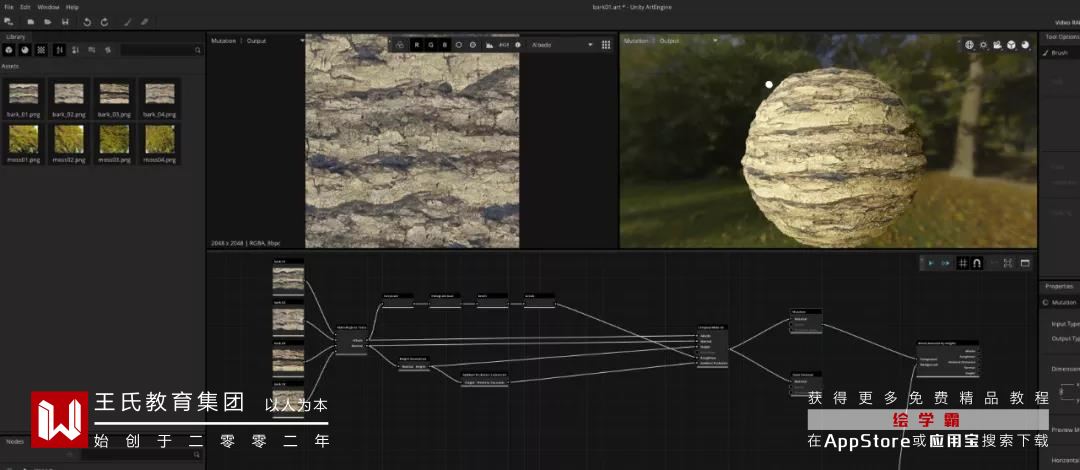This screenshot has height=470, width=1080.
Task: Click the first Library filter icon
Action: (x=9, y=50)
